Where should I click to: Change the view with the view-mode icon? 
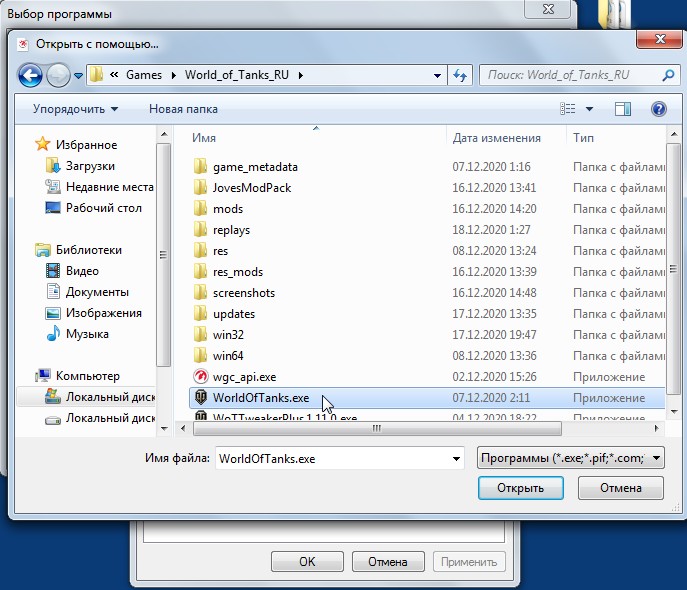click(568, 109)
